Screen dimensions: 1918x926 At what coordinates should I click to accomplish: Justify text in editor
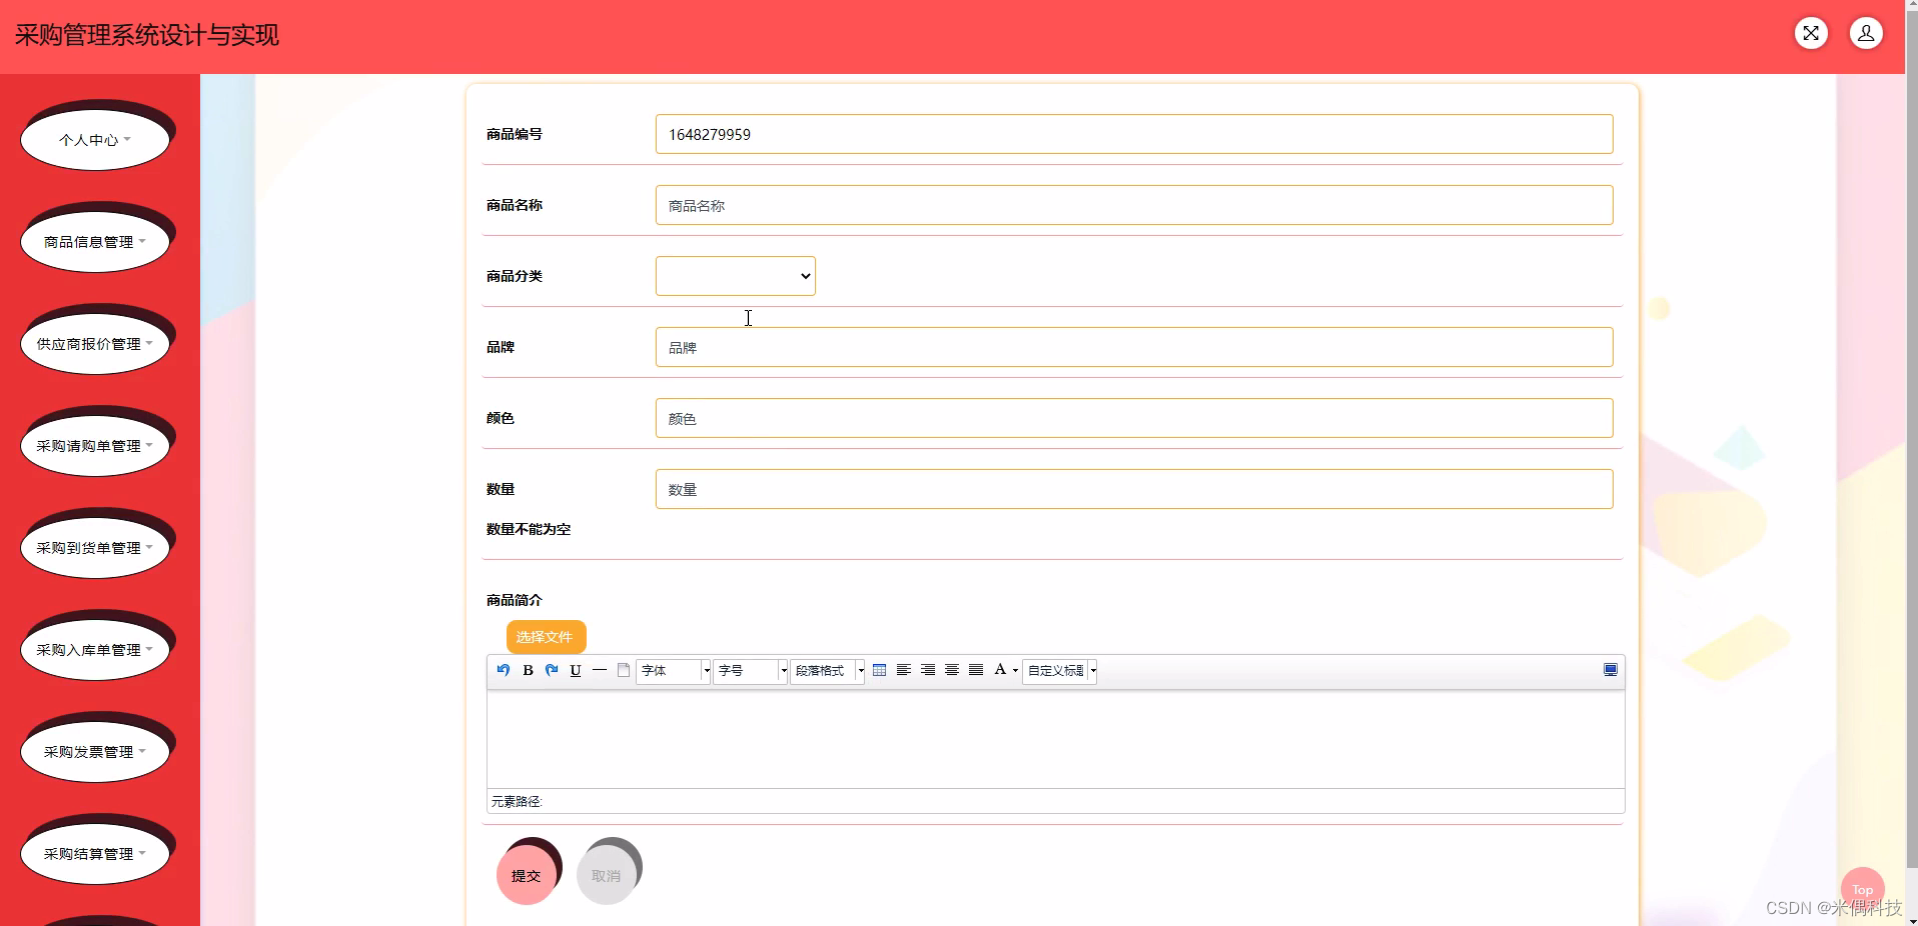click(x=976, y=670)
